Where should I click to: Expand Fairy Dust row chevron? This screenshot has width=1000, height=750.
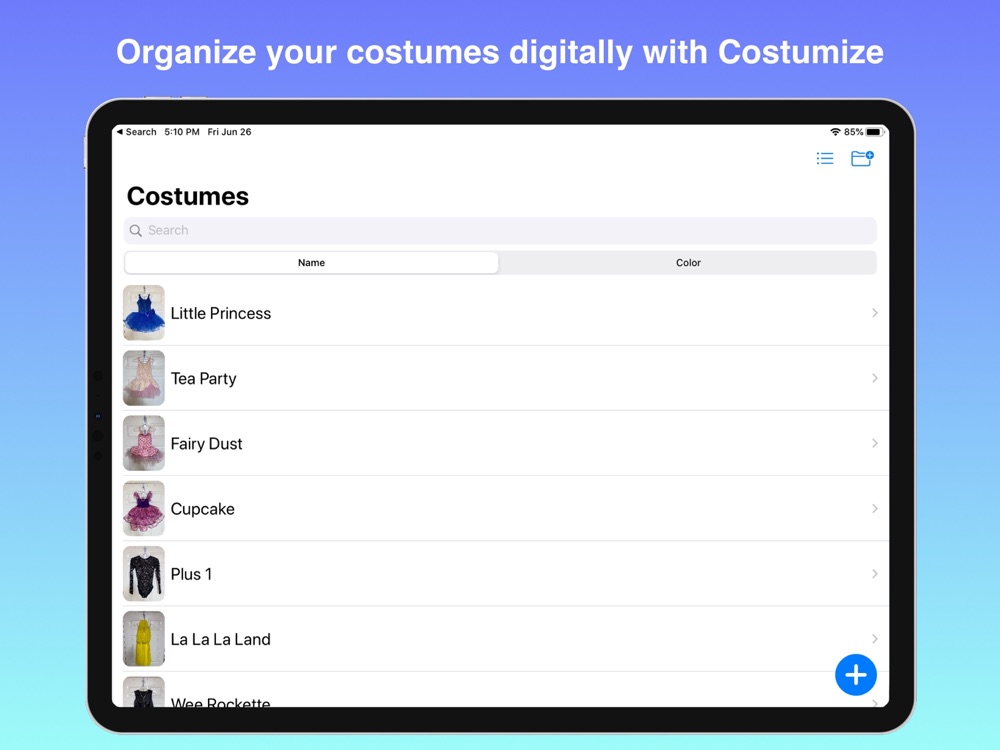(874, 443)
